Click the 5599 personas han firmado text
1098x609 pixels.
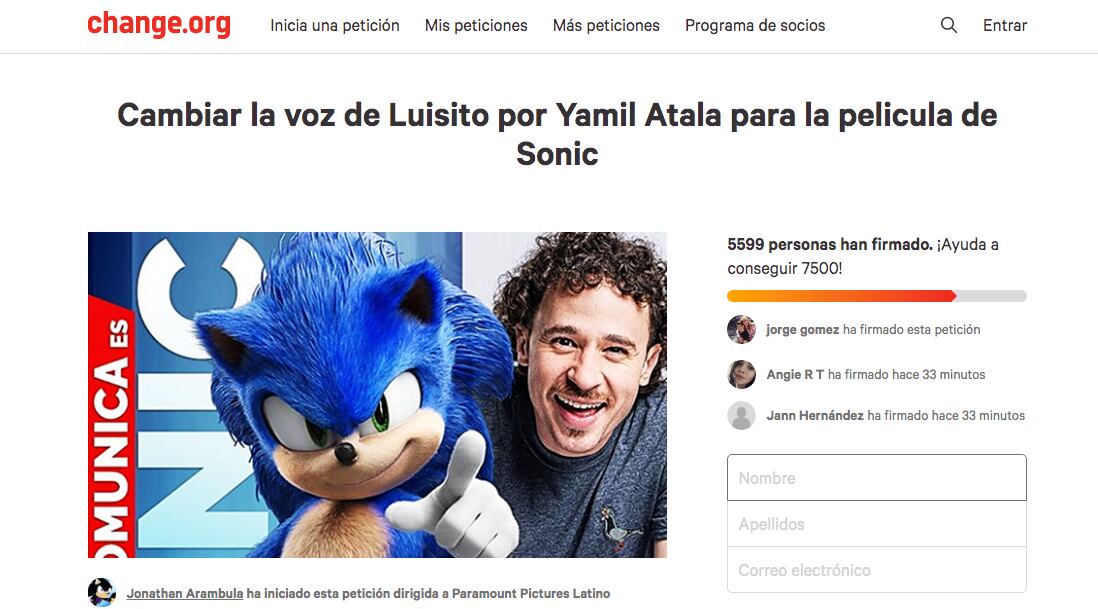(x=830, y=244)
